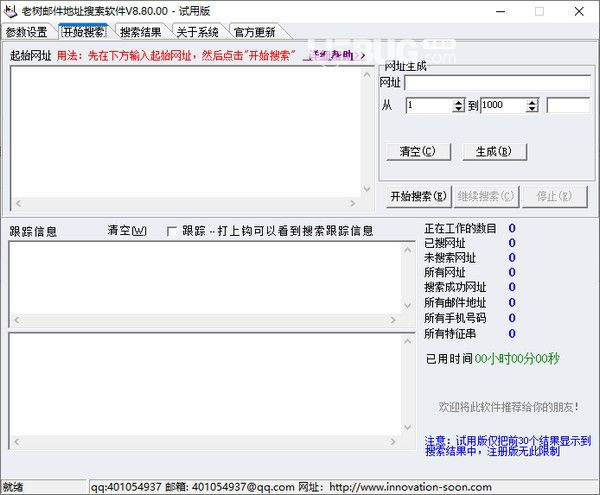Click the detailed help link after usage text

point(335,56)
